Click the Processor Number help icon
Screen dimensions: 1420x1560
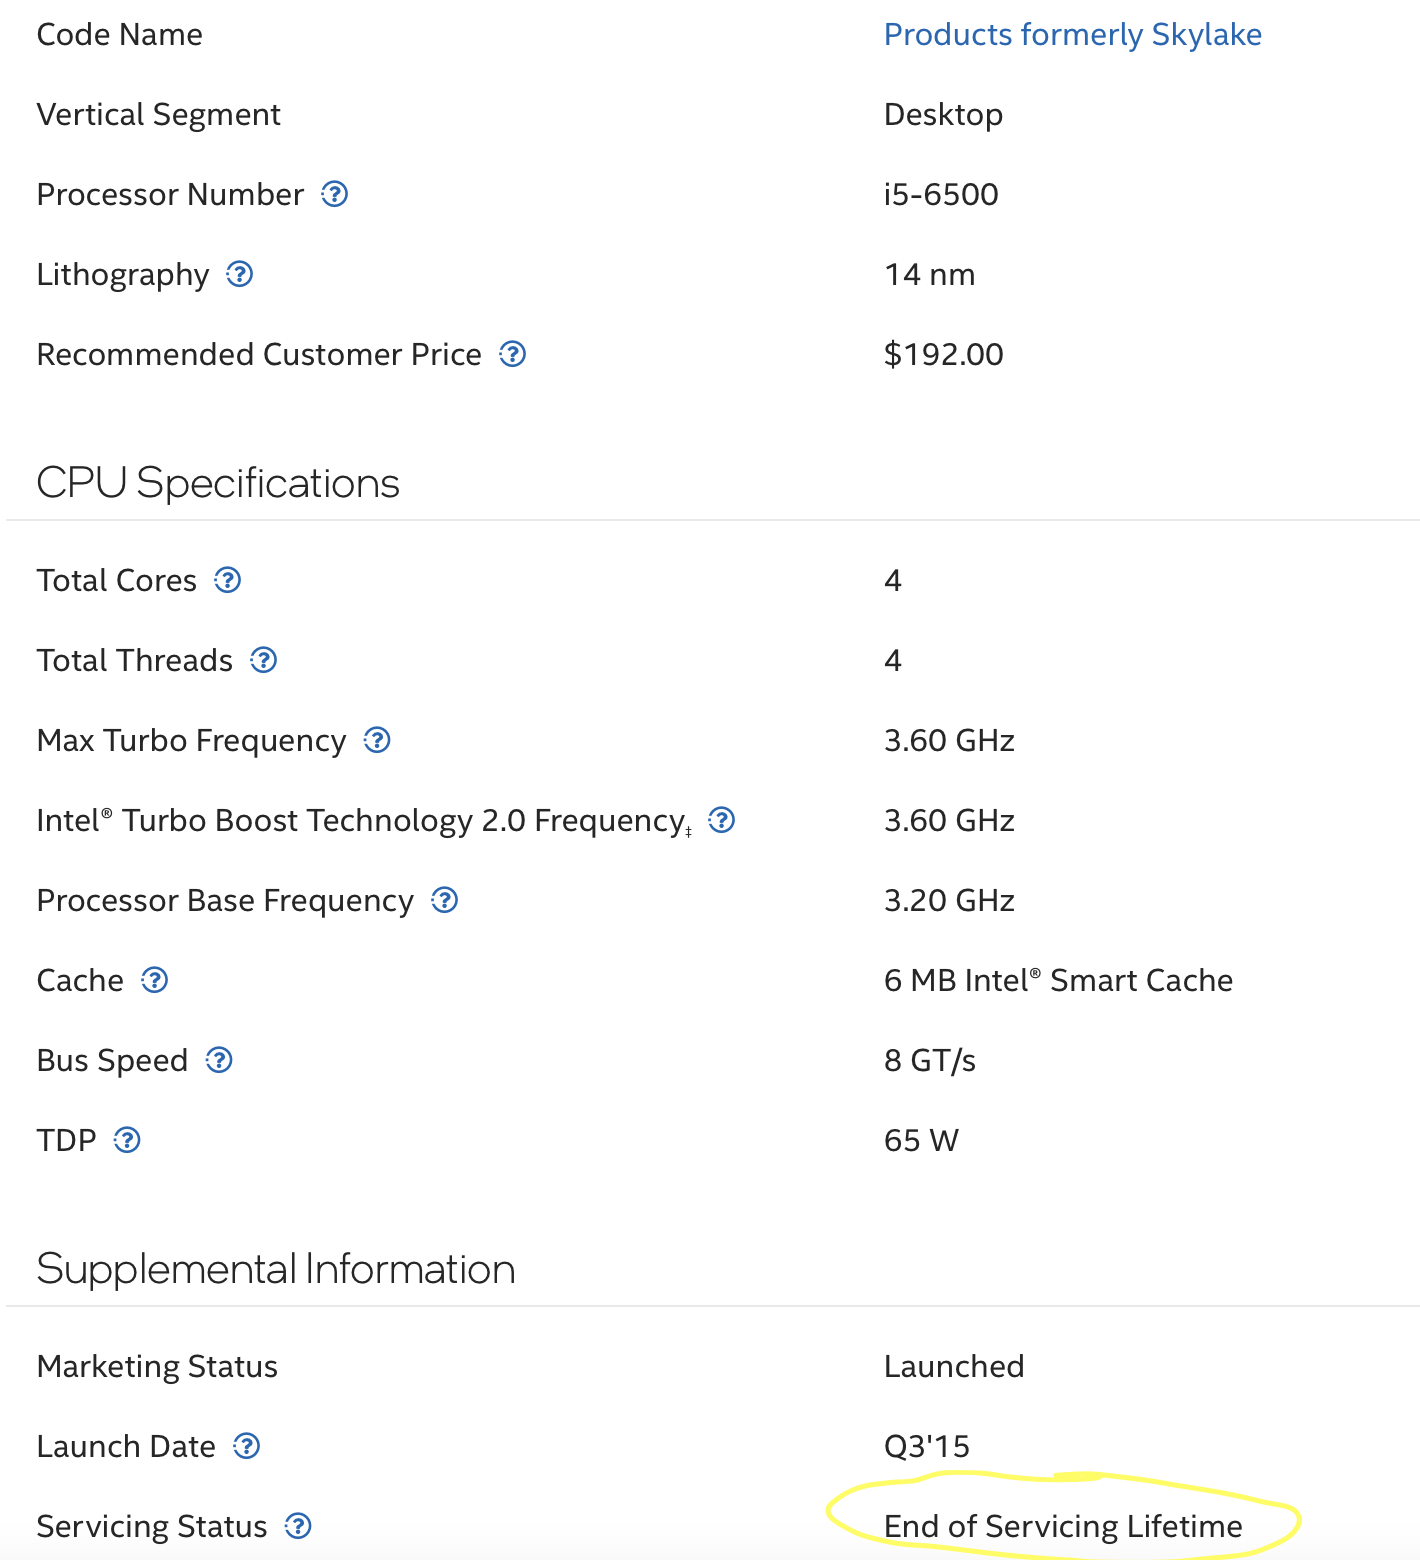point(334,194)
